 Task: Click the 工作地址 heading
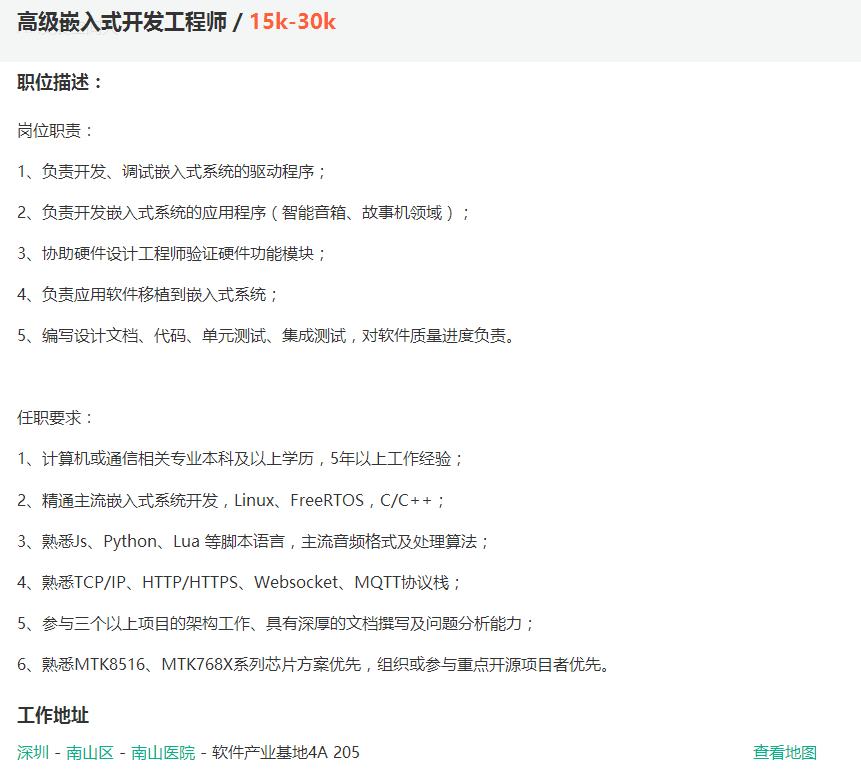[x=53, y=715]
